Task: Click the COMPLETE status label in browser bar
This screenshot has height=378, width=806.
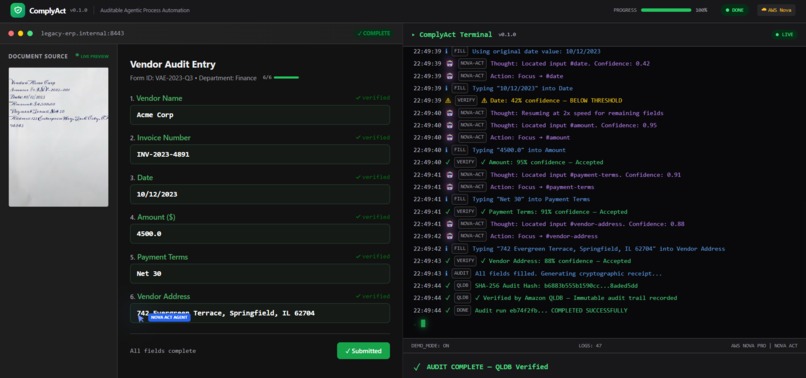Action: coord(374,33)
